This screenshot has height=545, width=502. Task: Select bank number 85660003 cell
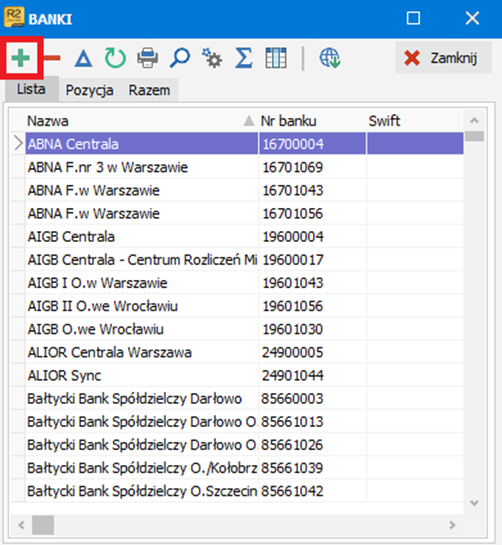coord(312,399)
